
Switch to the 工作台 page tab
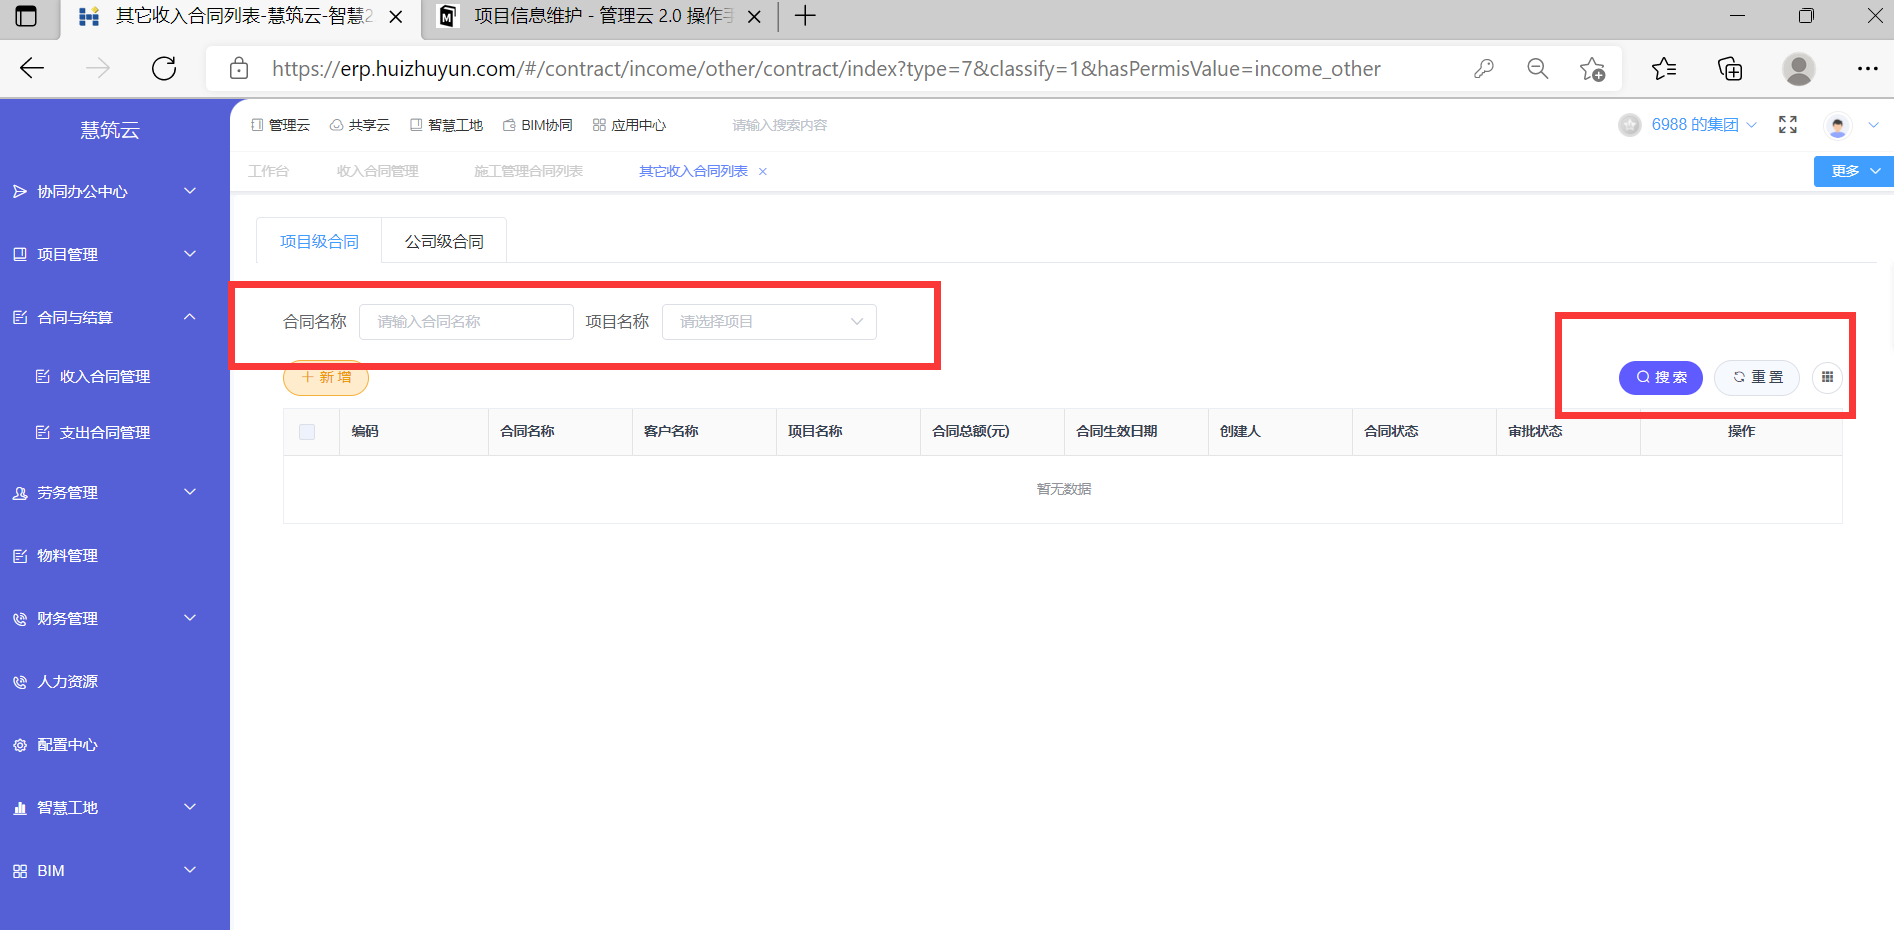pos(268,171)
